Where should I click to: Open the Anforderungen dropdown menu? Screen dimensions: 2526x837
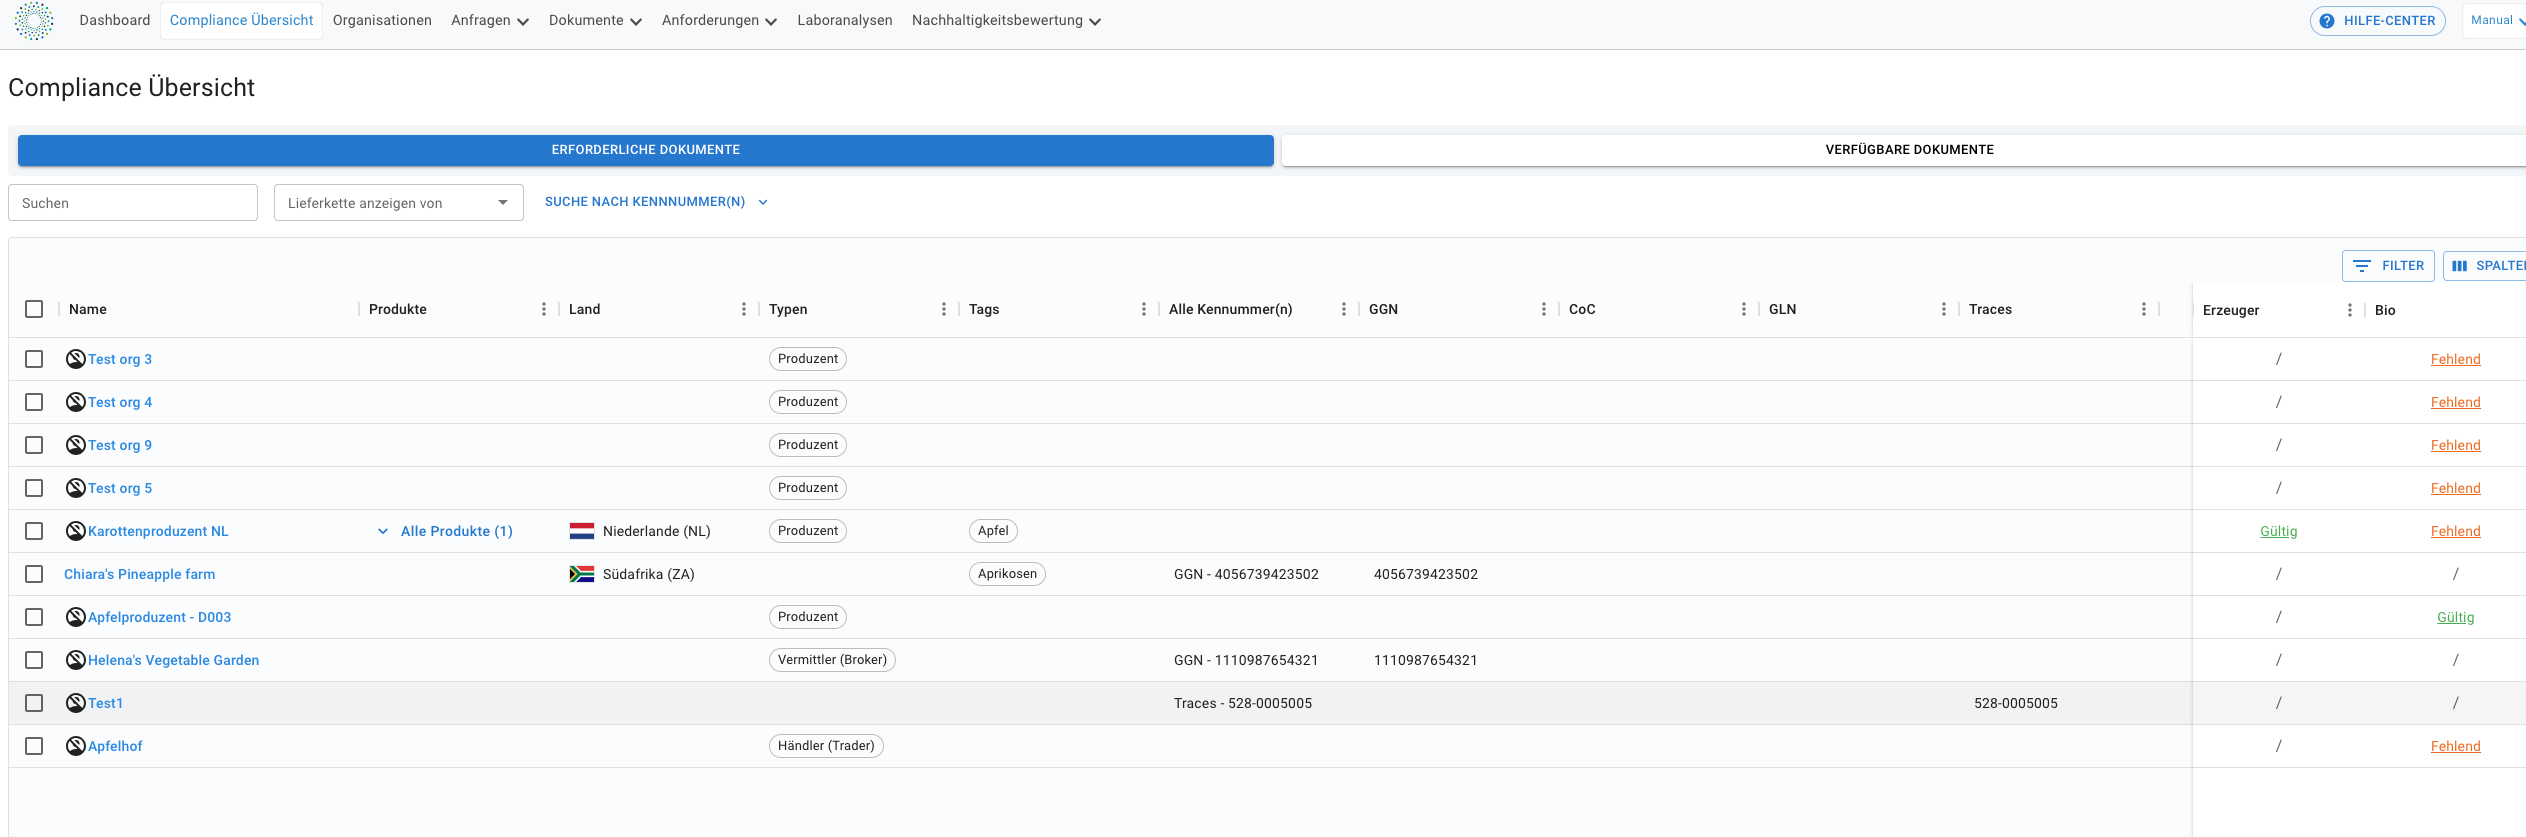719,21
